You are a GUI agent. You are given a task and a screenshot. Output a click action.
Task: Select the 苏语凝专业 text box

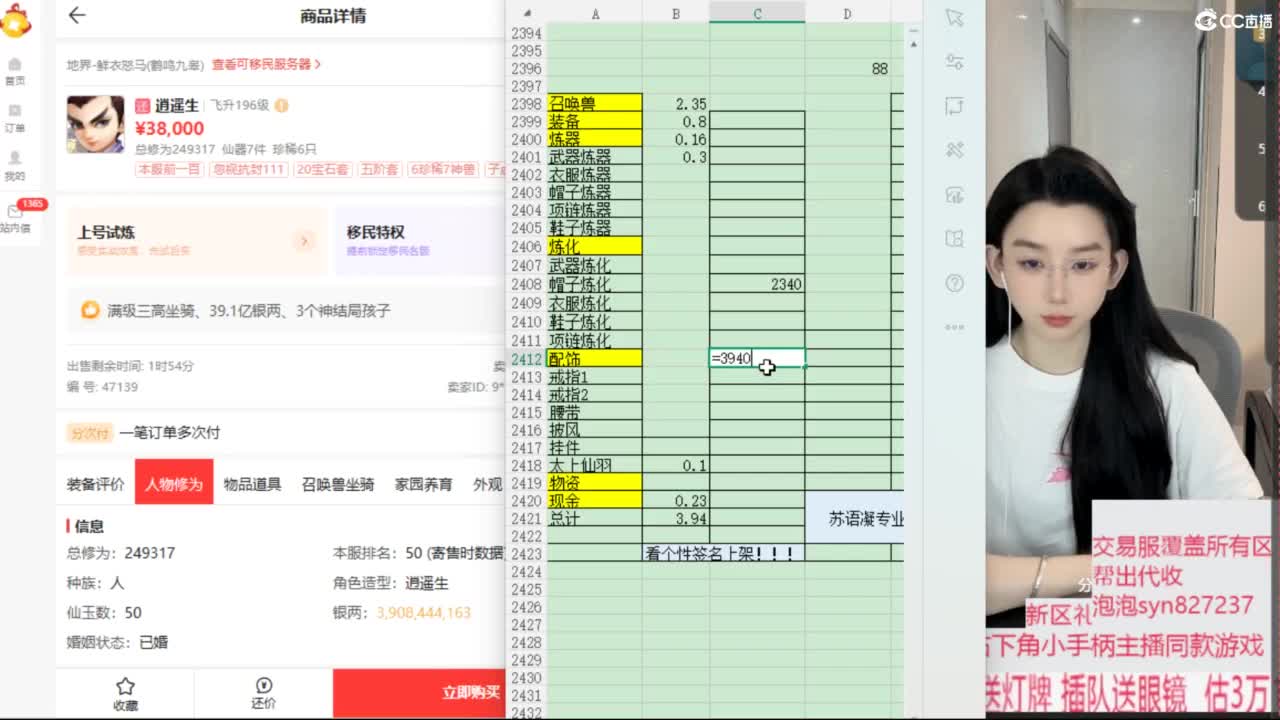pyautogui.click(x=855, y=518)
